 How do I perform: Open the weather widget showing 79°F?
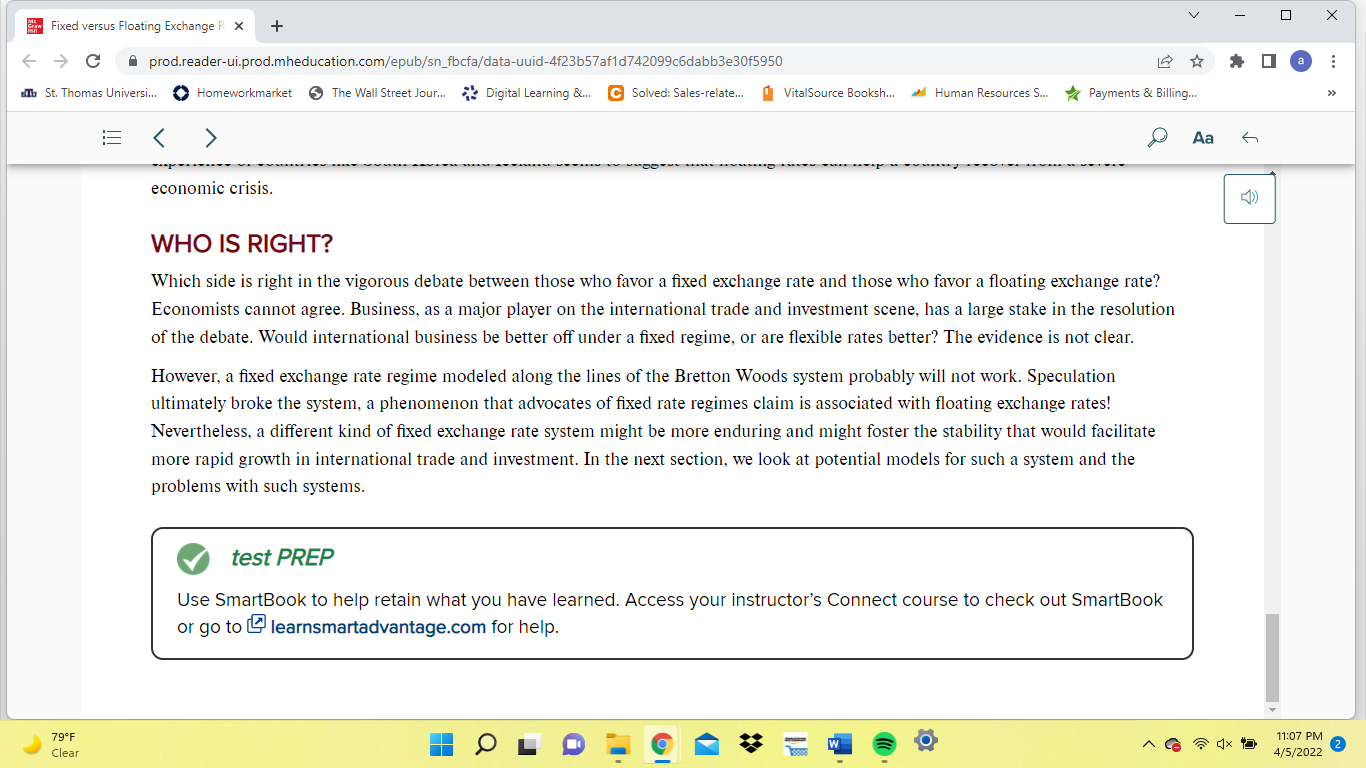[x=50, y=744]
